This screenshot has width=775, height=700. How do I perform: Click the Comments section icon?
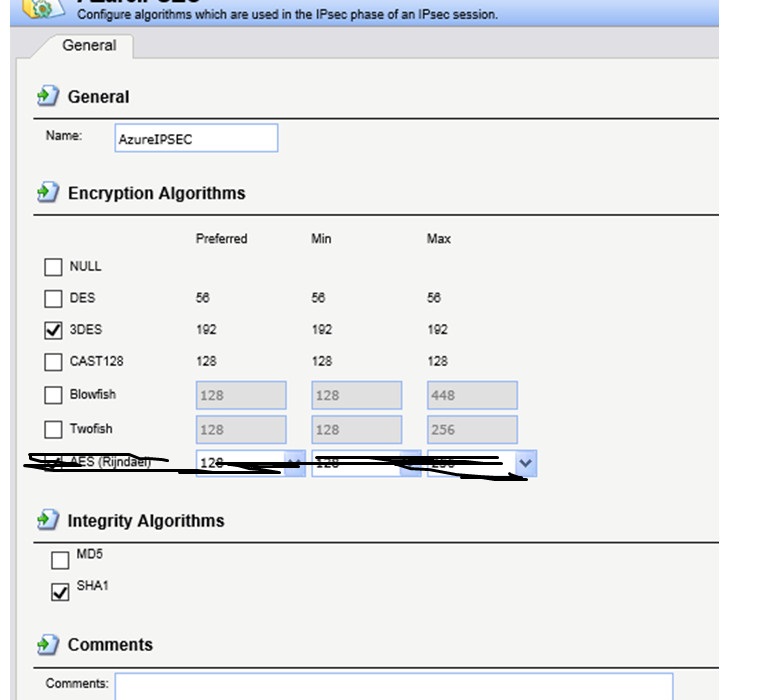pyautogui.click(x=48, y=645)
